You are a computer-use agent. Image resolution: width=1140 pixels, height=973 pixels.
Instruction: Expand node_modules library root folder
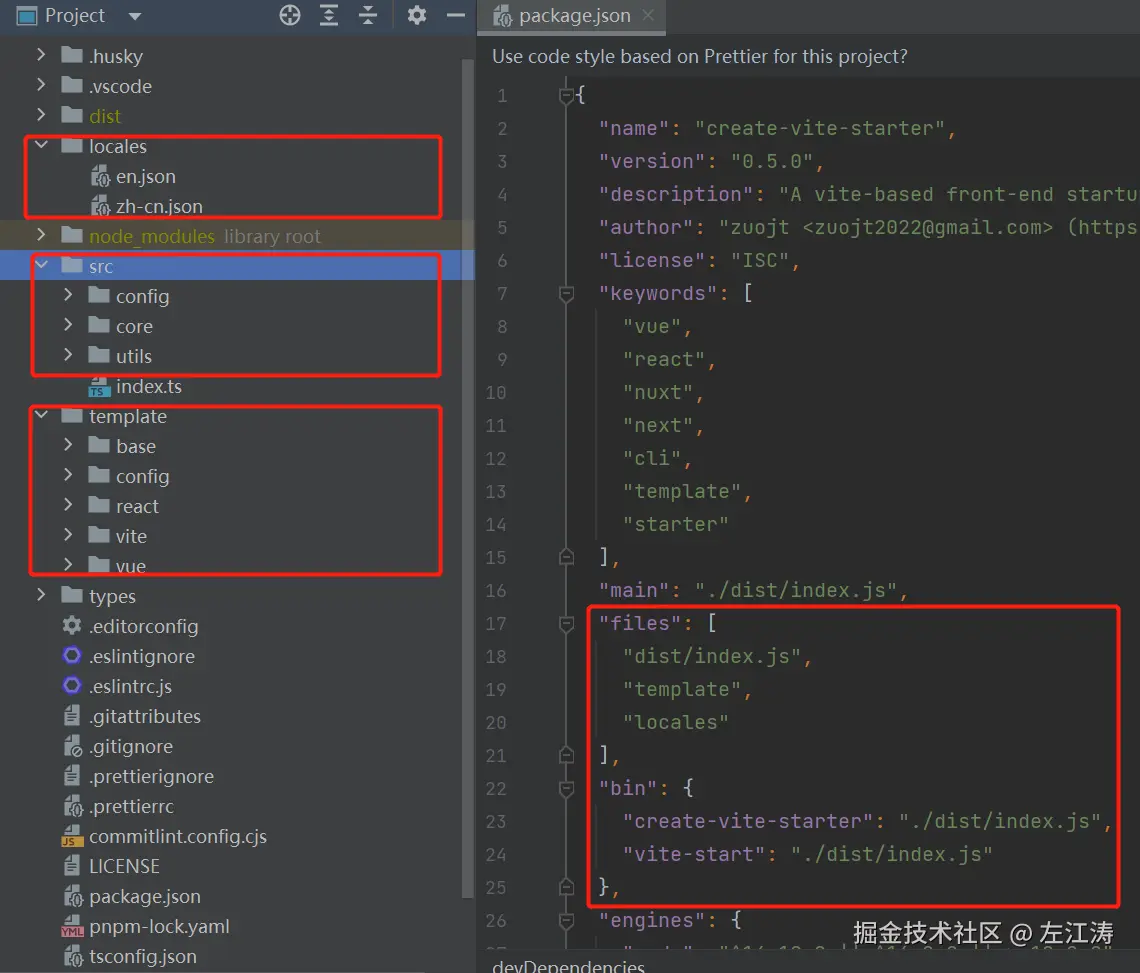[41, 235]
